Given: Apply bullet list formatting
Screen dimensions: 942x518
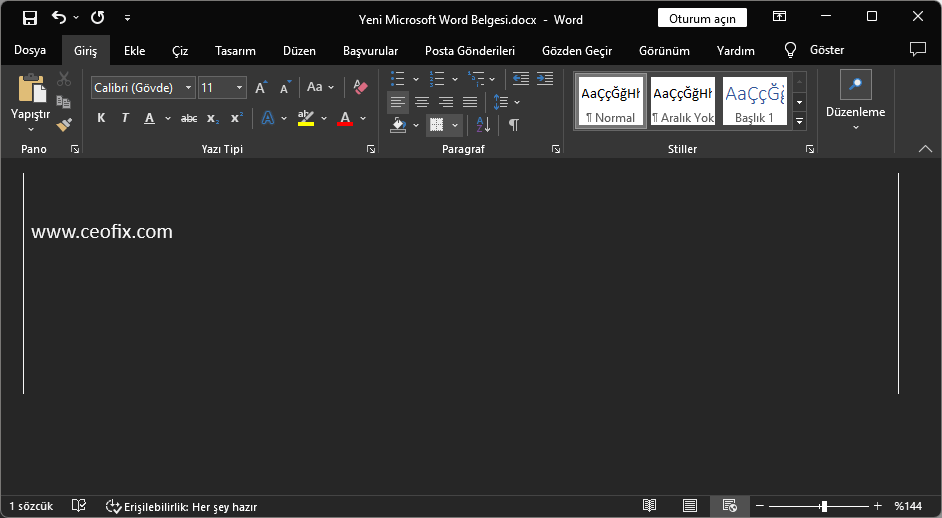Looking at the screenshot, I should tap(398, 79).
